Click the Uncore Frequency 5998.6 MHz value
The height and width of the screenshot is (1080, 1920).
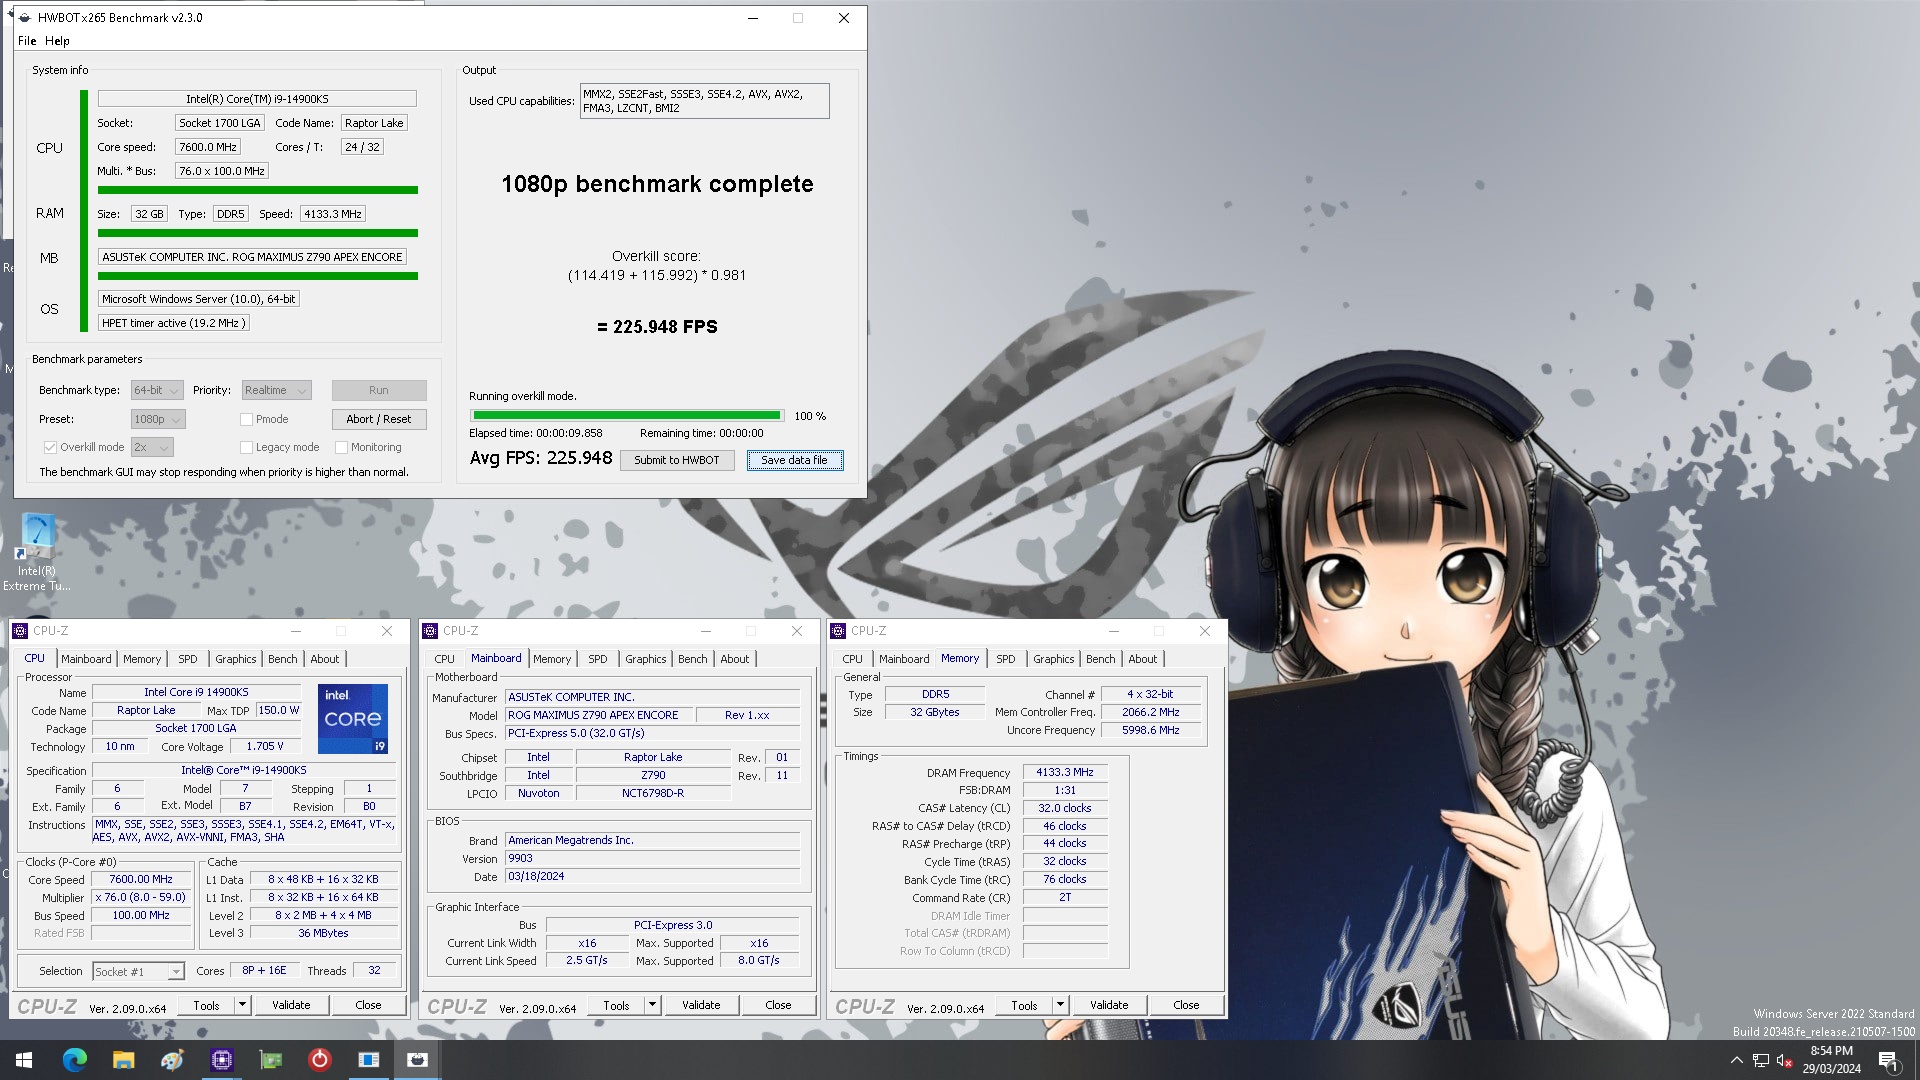[1150, 730]
